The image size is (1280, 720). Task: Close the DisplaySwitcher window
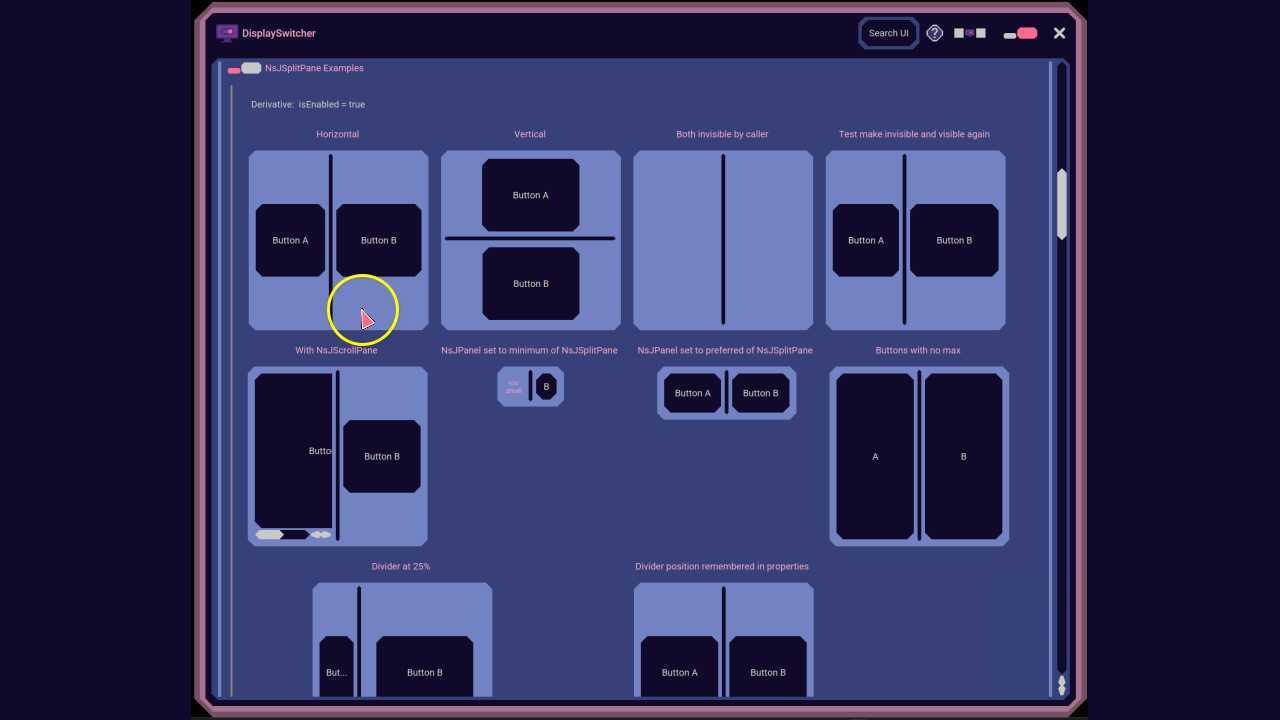tap(1059, 33)
